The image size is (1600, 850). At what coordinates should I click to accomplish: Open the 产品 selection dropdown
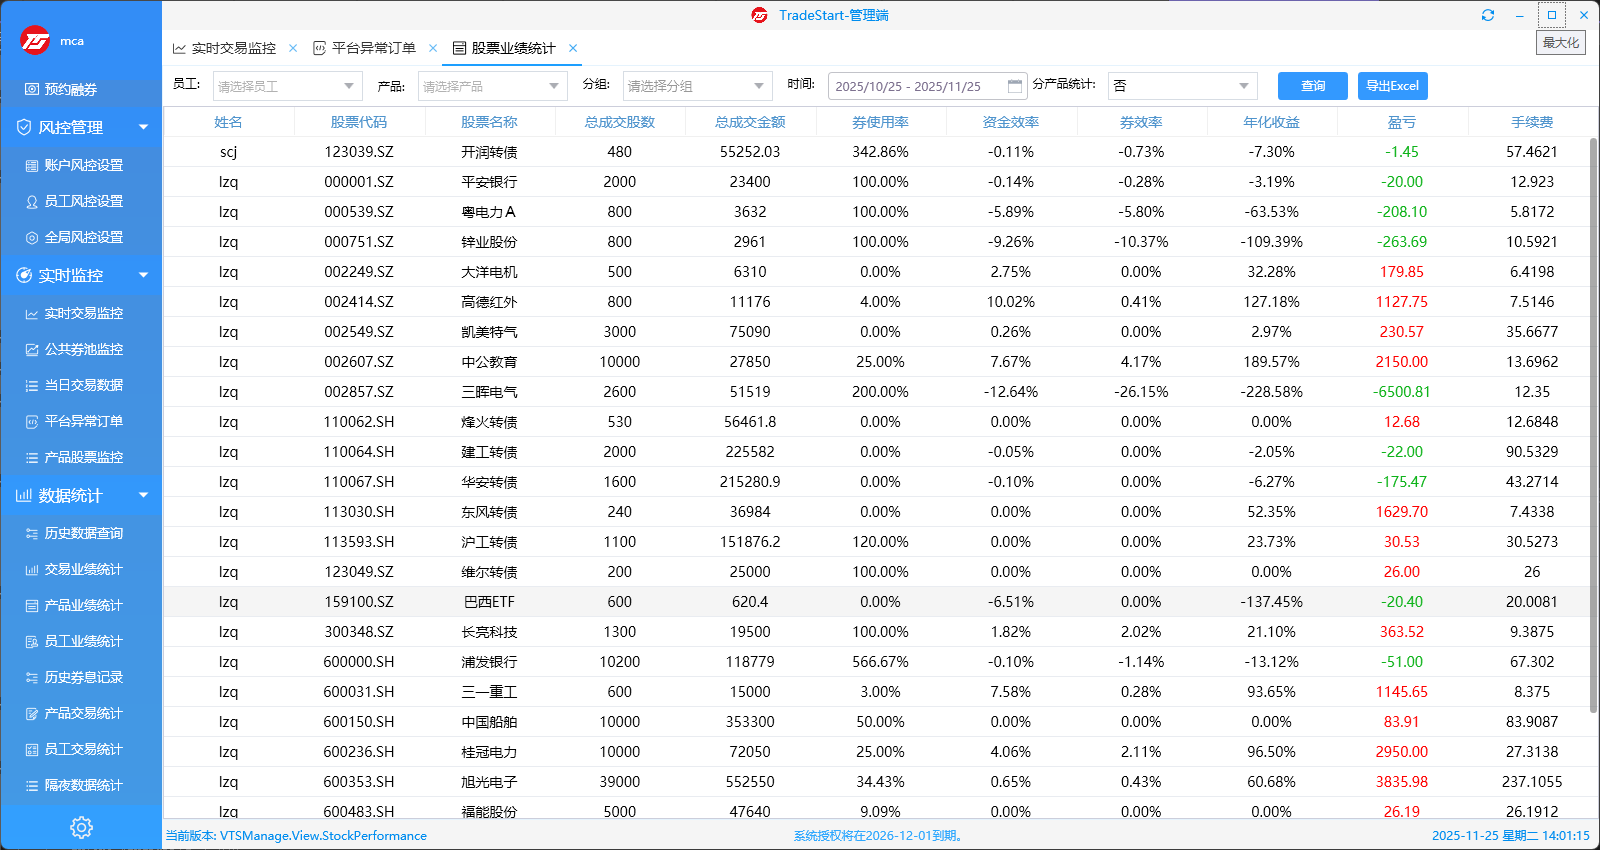coord(493,86)
